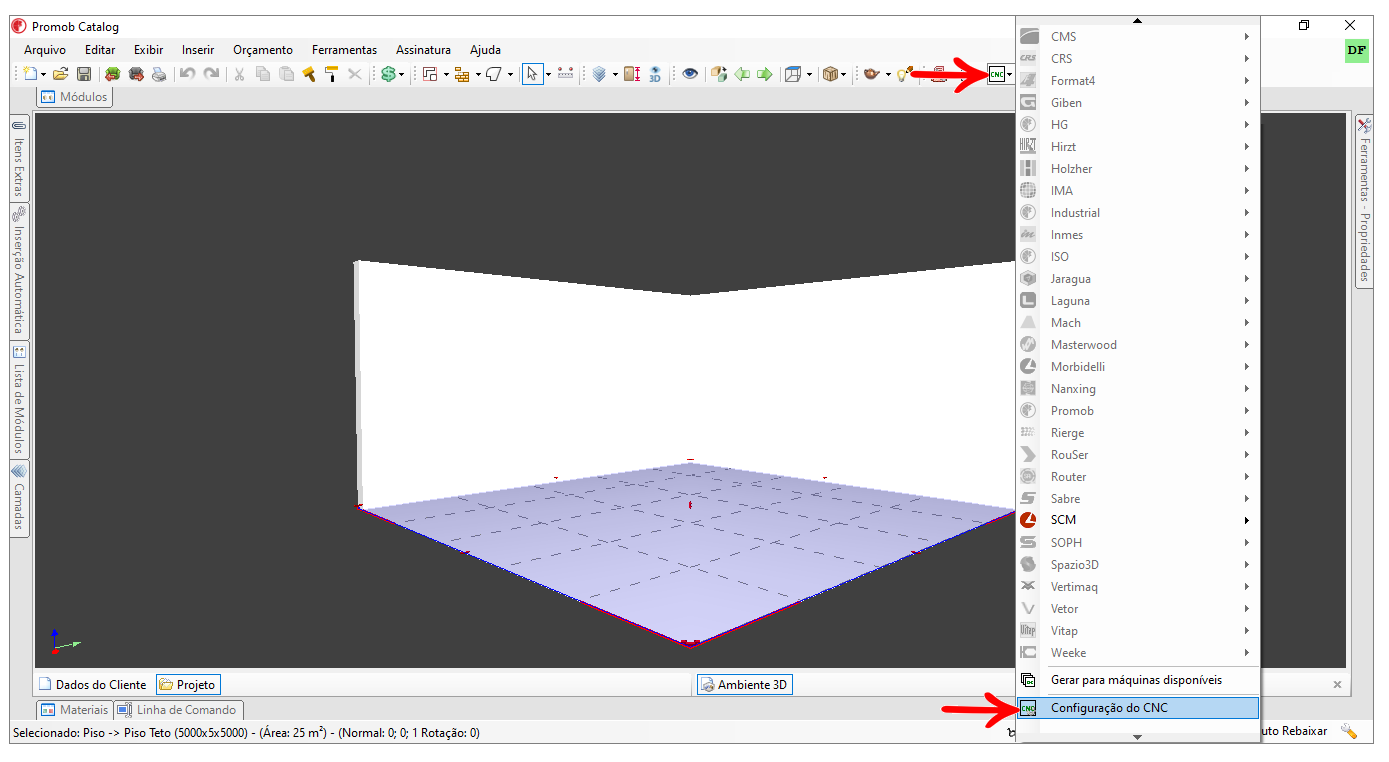Delete the selection using the X icon

355,74
